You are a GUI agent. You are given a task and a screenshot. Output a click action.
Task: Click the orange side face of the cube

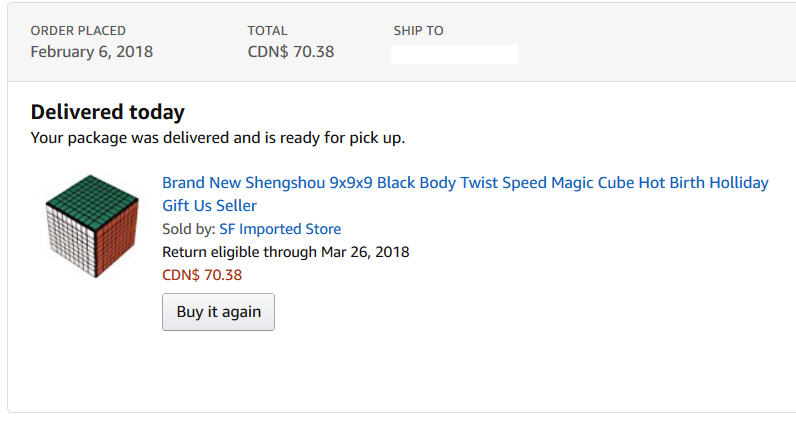pos(118,235)
